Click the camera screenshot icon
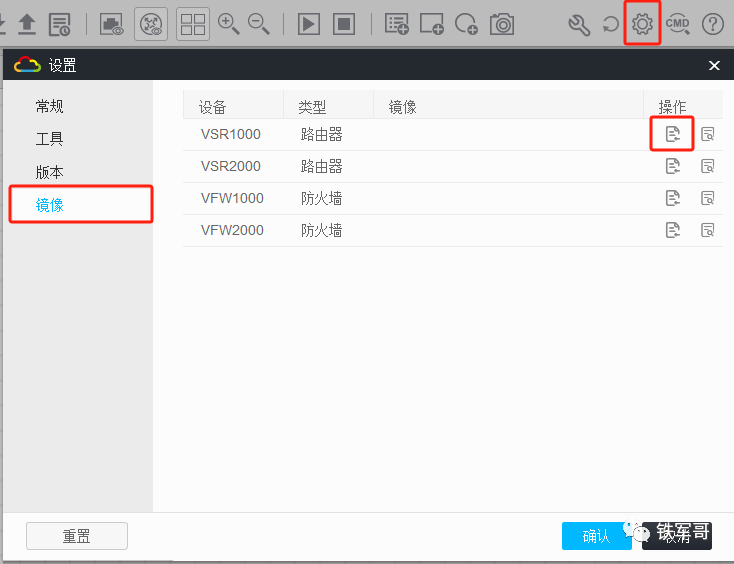This screenshot has width=734, height=564. pyautogui.click(x=501, y=23)
